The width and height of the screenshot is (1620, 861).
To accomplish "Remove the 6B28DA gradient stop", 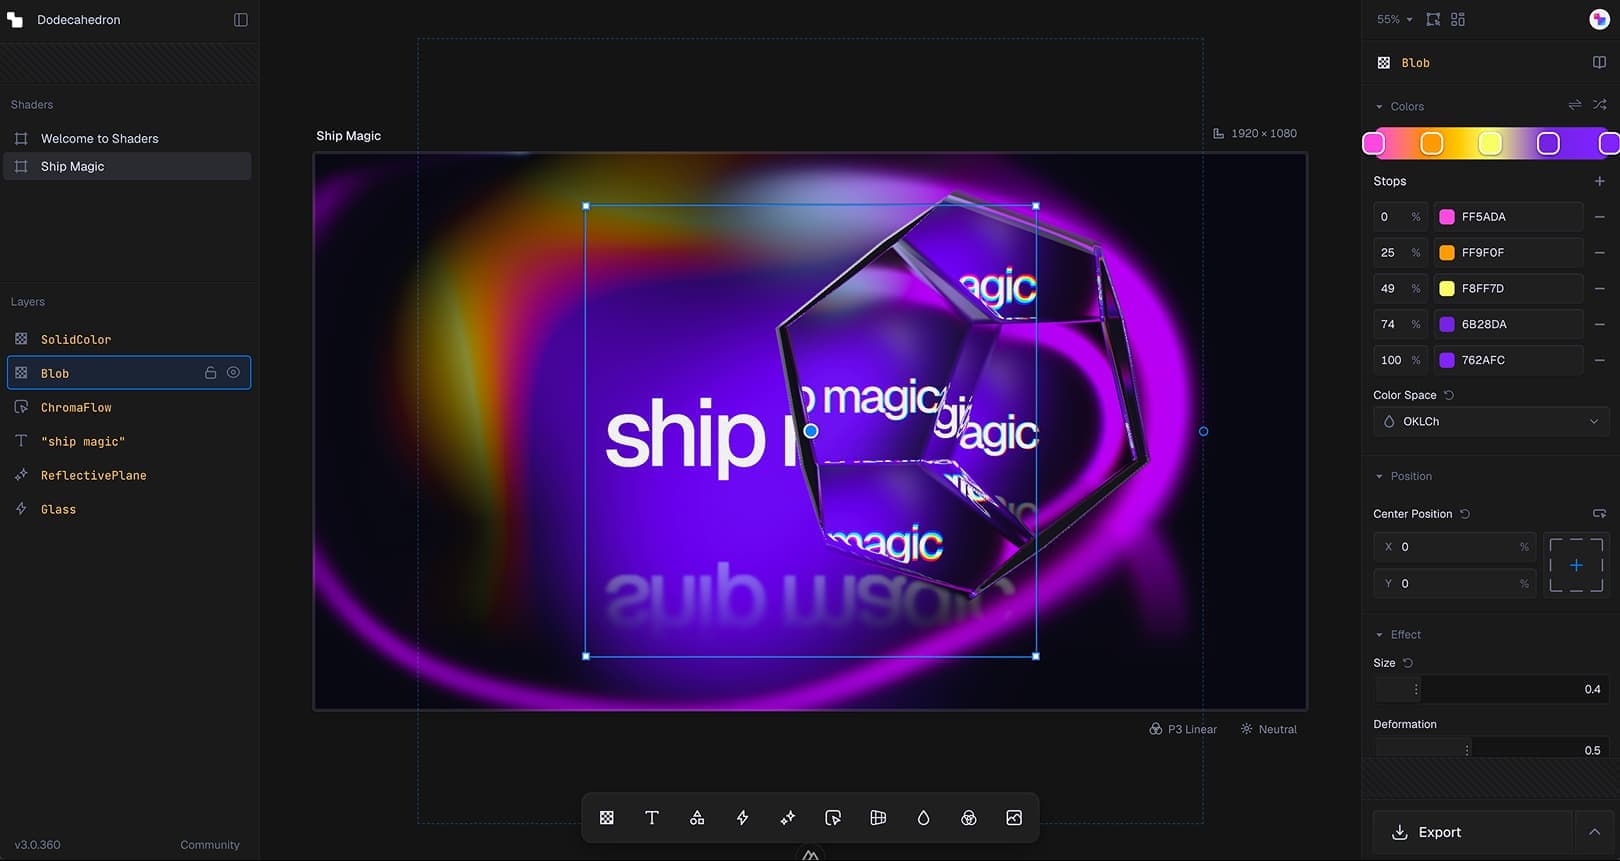I will pyautogui.click(x=1599, y=324).
